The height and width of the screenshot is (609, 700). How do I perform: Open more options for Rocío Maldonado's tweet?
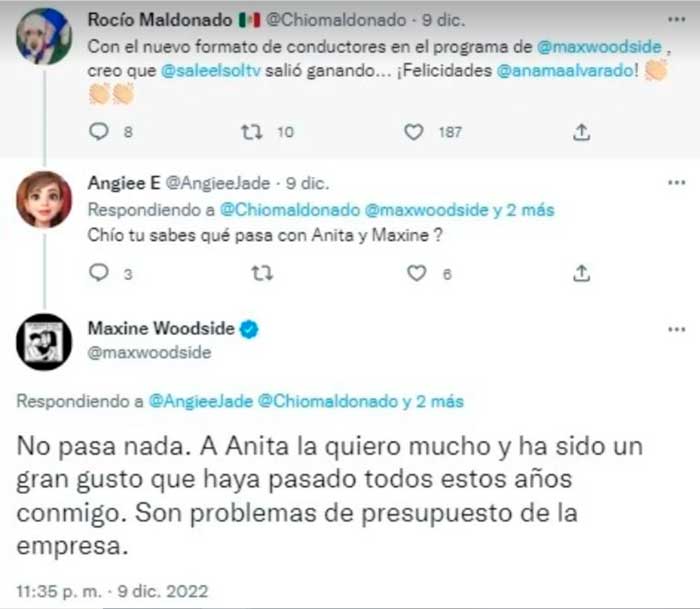point(676,20)
